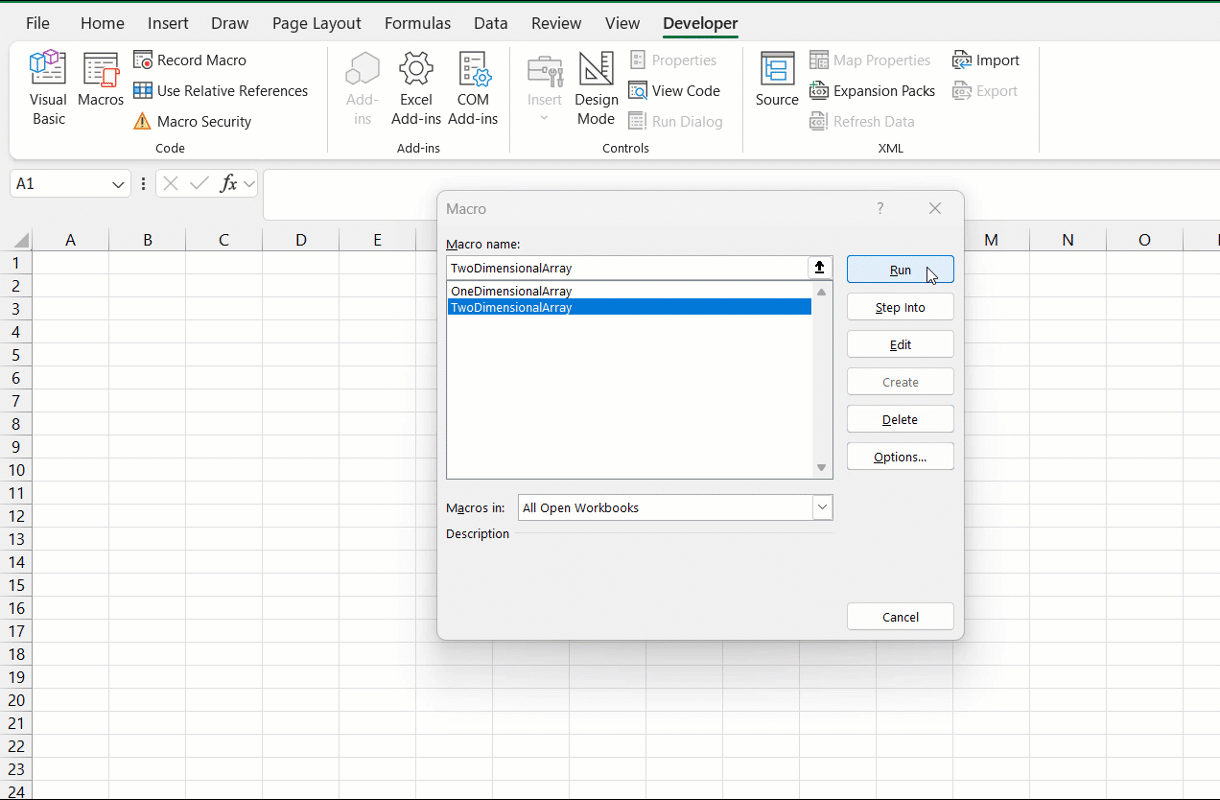The image size is (1220, 800).
Task: Switch to the Home tab
Action: click(102, 23)
